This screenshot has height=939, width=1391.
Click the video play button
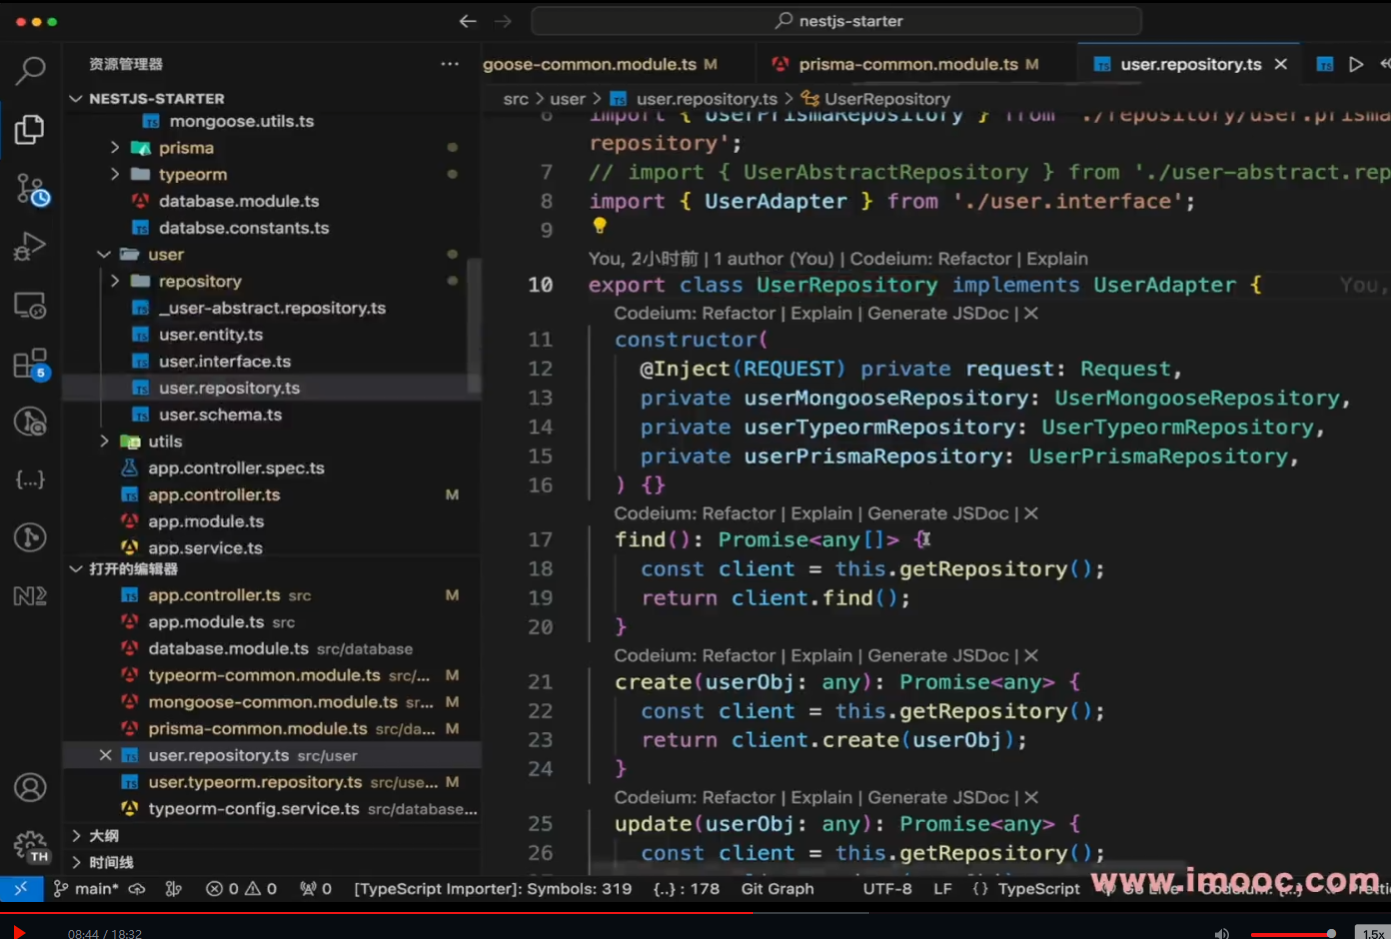[x=18, y=931]
